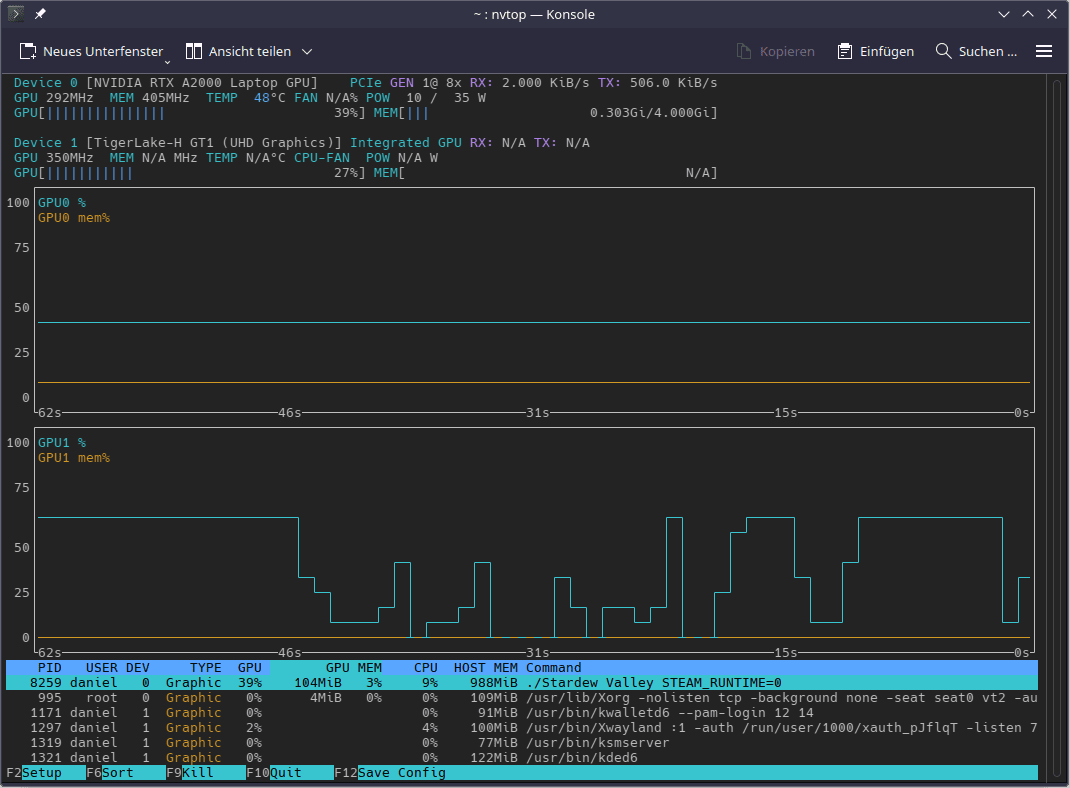The width and height of the screenshot is (1070, 788).
Task: Click the 48°C temperature reading
Action: (270, 98)
